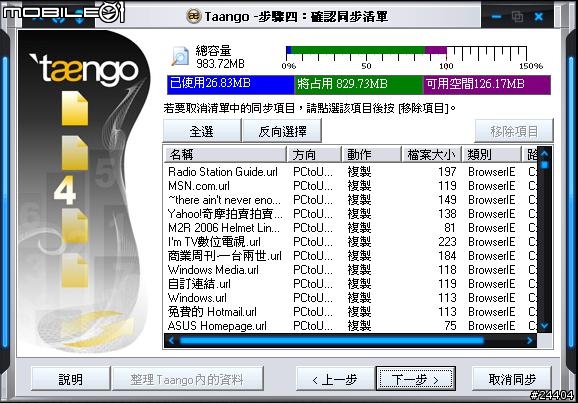Viewport: 578px width, 403px height.
Task: Sort list by 類別 column header
Action: point(491,154)
